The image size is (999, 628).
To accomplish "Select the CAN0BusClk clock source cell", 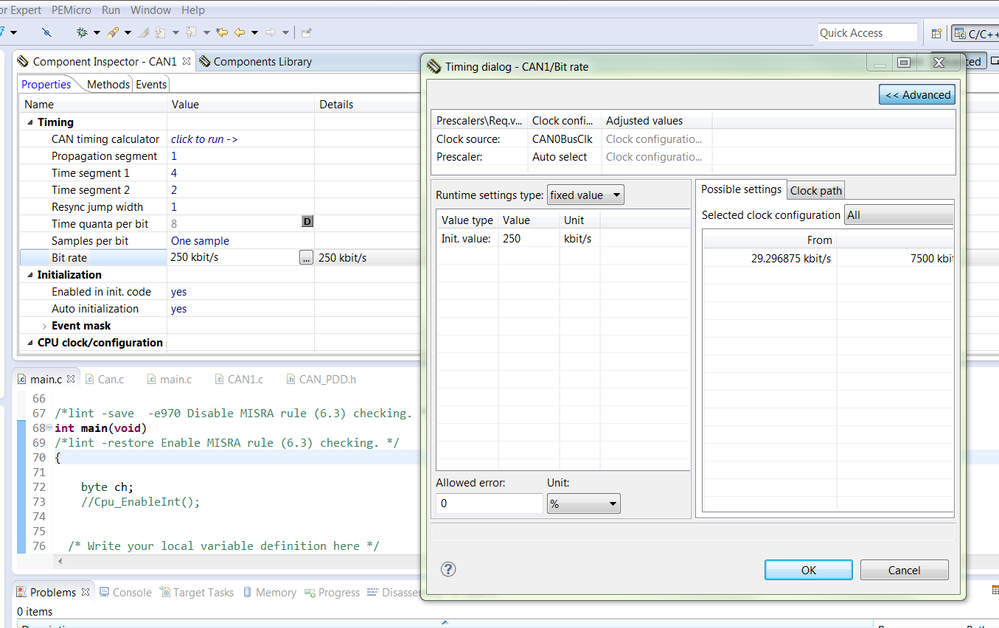I will [x=563, y=139].
